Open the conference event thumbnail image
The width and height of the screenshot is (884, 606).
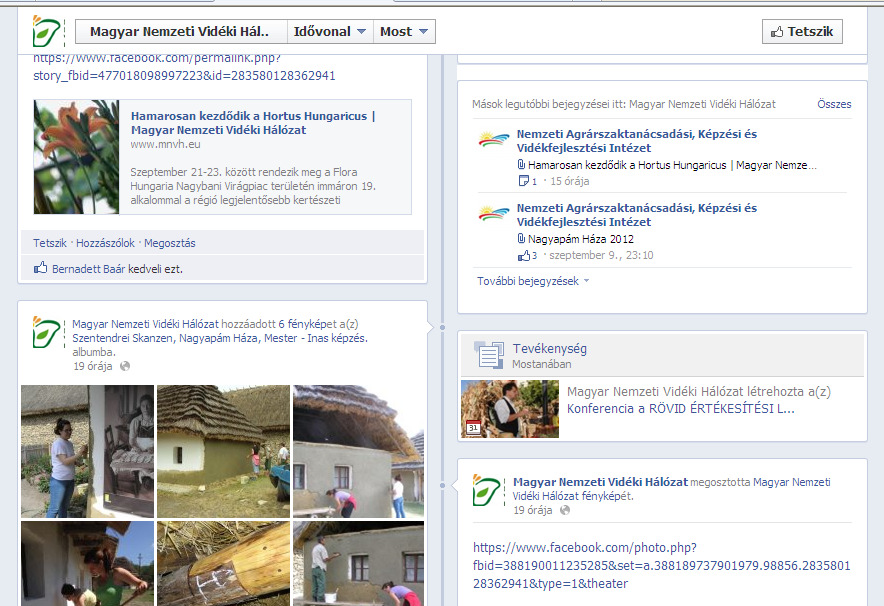[510, 409]
